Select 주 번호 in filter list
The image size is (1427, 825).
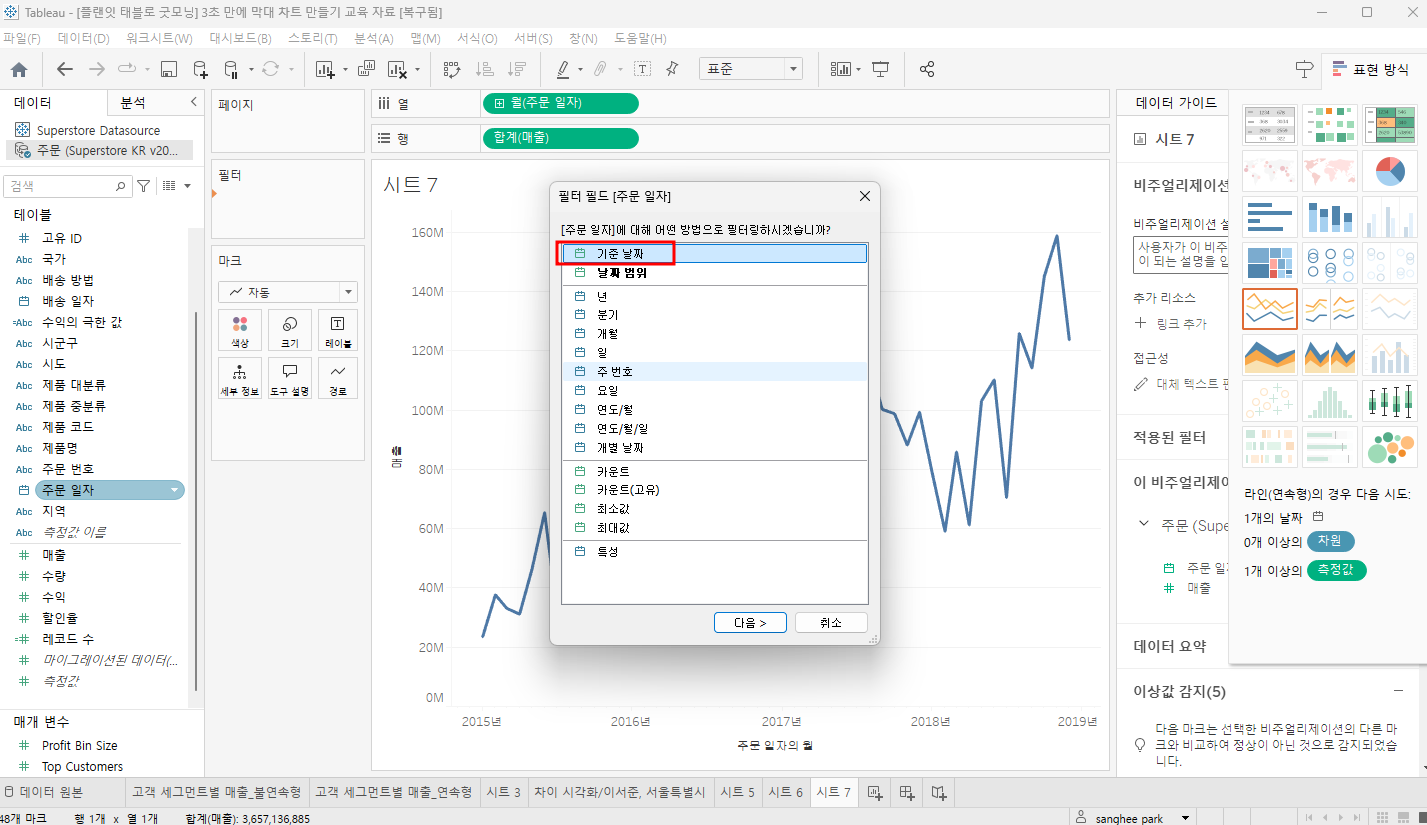(x=714, y=371)
